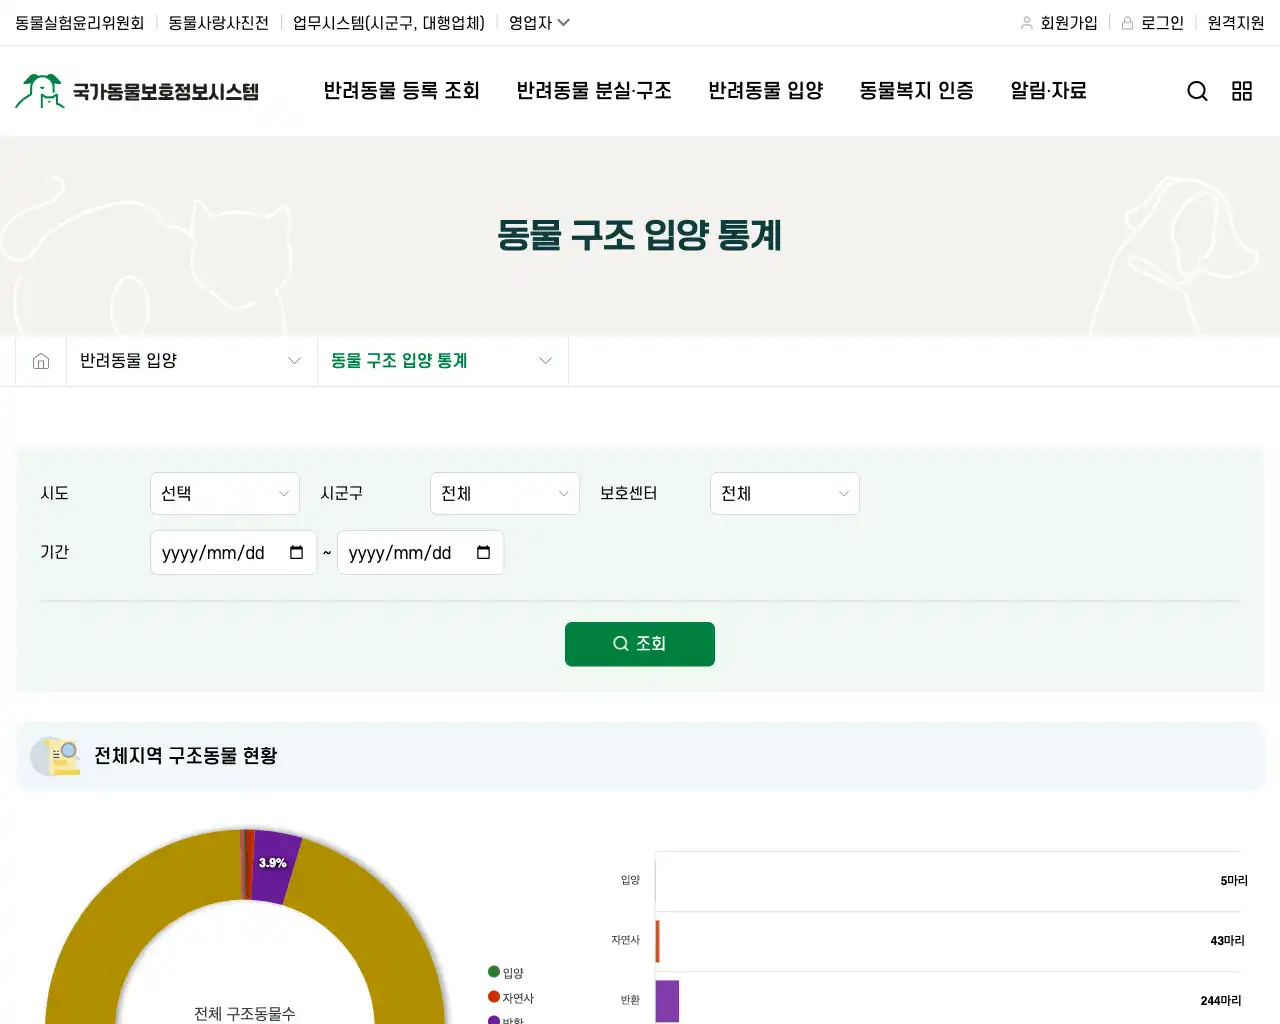1280x1024 pixels.
Task: Click the document magnifier icon beside 전체지역 구조동물 현황
Action: (x=55, y=756)
